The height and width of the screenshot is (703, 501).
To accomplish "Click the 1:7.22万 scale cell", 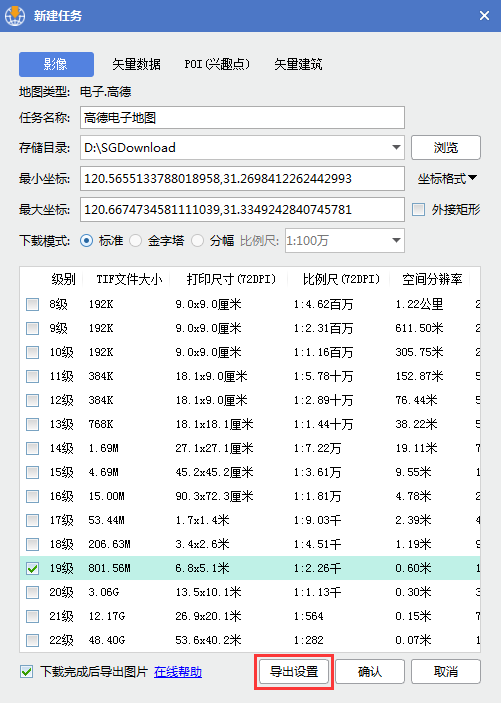I will (x=317, y=448).
